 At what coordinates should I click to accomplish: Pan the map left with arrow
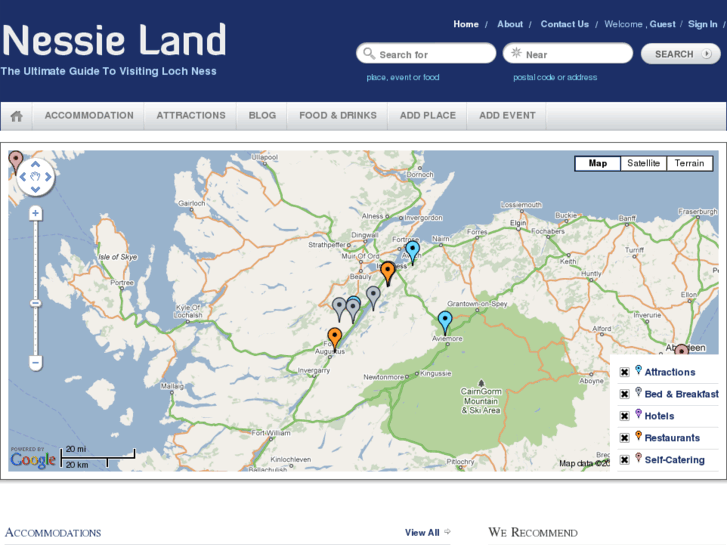pos(23,177)
